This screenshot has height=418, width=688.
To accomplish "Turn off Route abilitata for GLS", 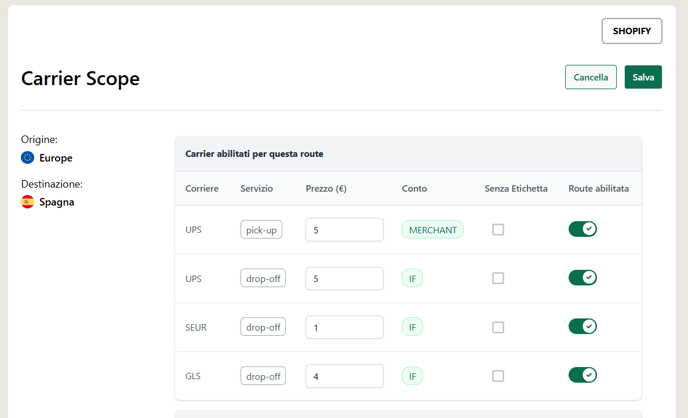I will 583,375.
